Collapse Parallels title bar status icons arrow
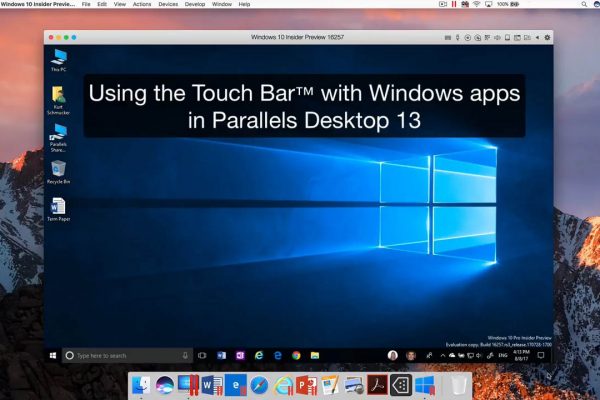600x400 pixels. (537, 38)
